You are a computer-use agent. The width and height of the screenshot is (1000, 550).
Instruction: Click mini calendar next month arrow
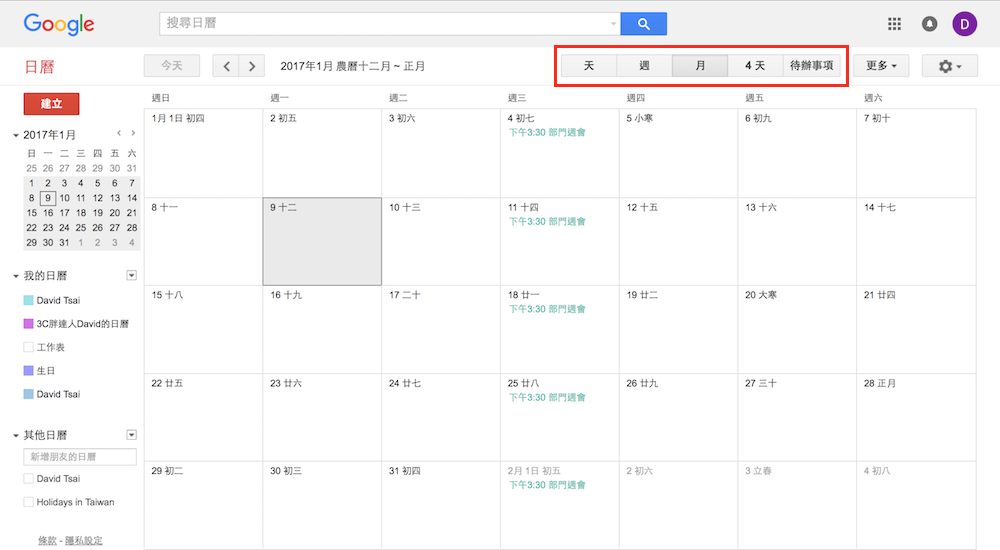[x=133, y=133]
